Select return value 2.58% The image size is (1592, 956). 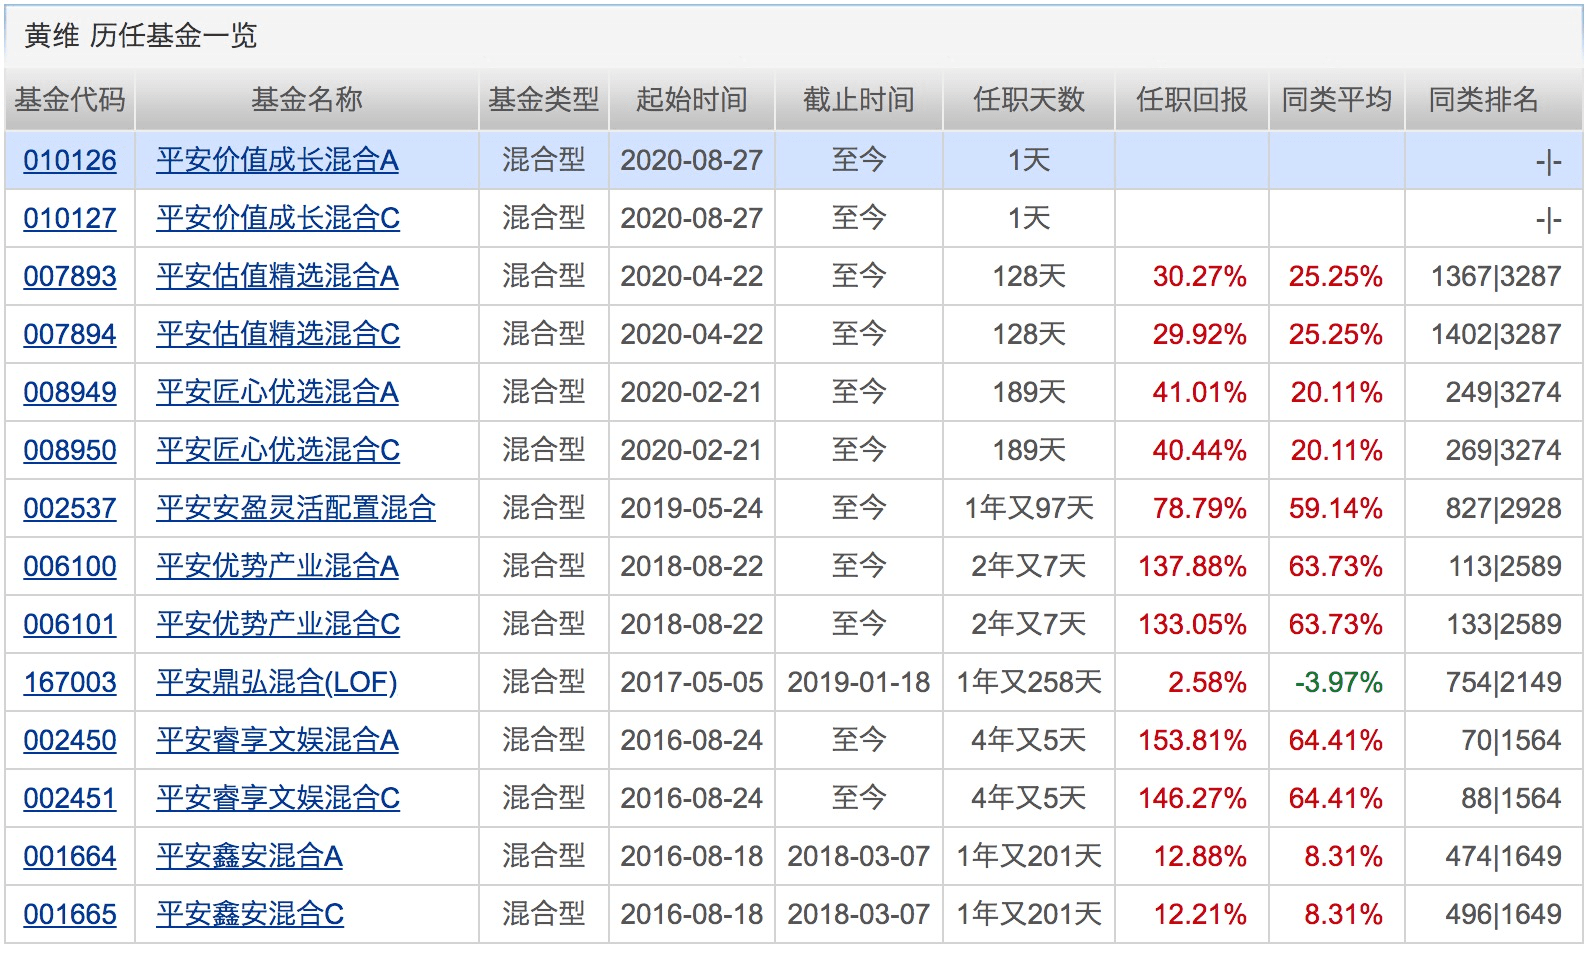point(1207,682)
